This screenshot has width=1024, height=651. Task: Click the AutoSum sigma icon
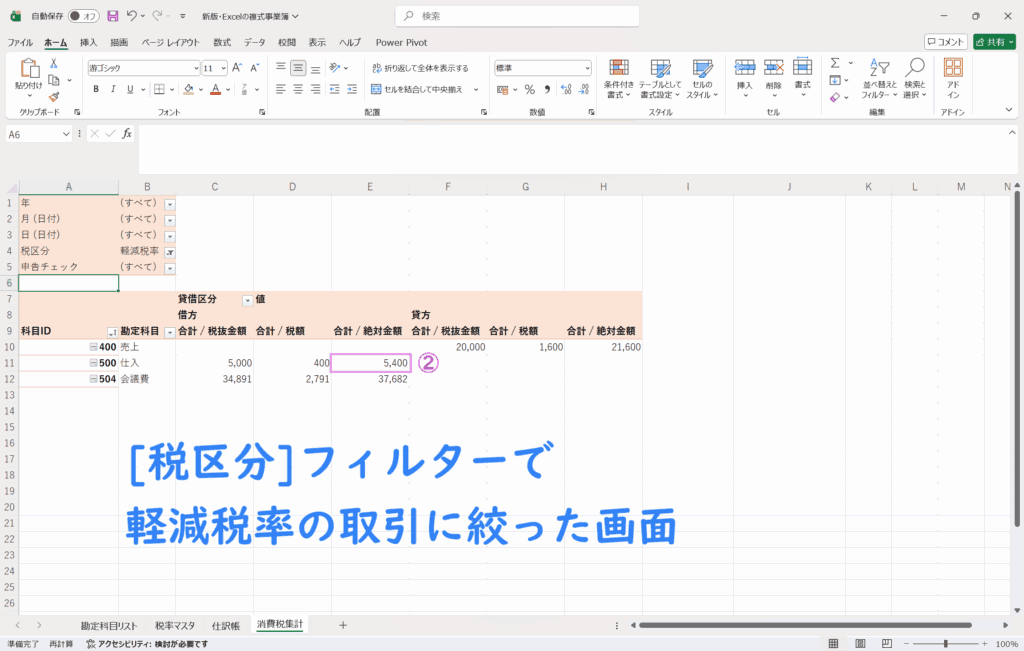pos(835,63)
